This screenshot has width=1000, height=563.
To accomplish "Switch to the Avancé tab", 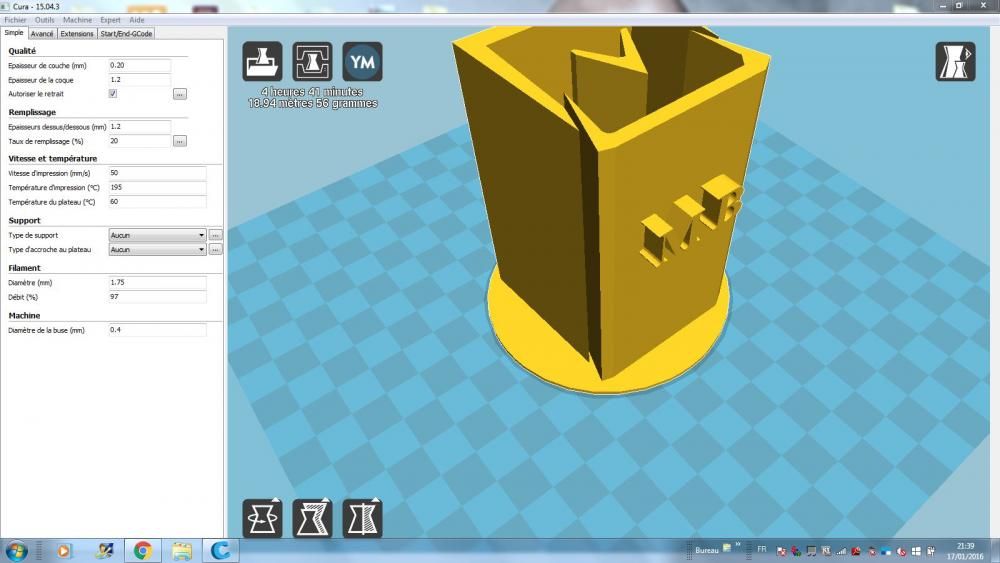I will 42,34.
